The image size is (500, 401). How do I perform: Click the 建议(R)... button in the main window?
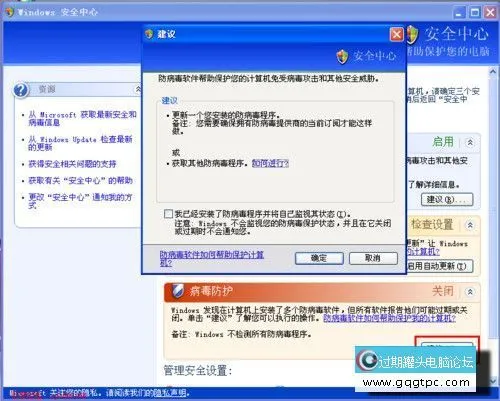click(447, 199)
